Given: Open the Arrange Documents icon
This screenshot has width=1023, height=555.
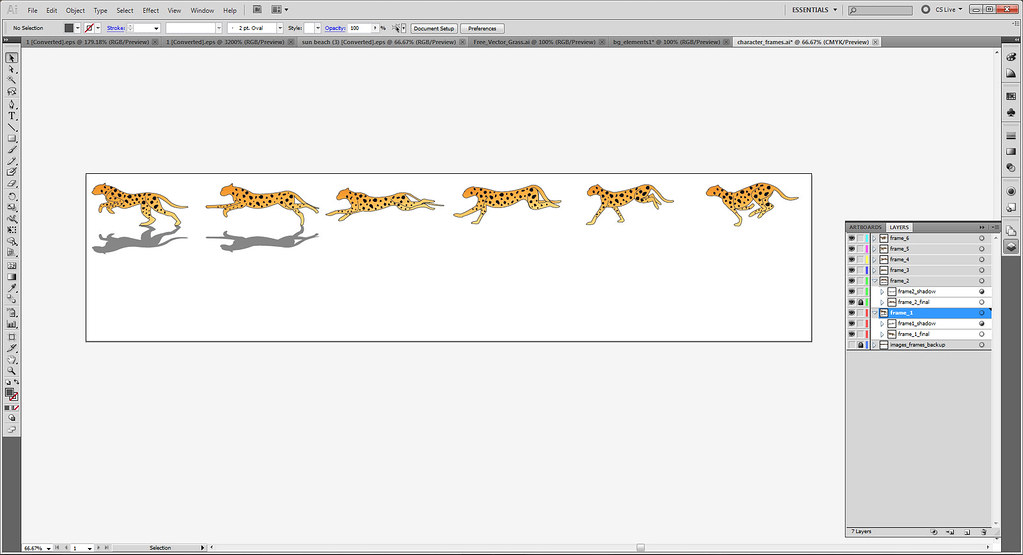Looking at the screenshot, I should (x=279, y=10).
